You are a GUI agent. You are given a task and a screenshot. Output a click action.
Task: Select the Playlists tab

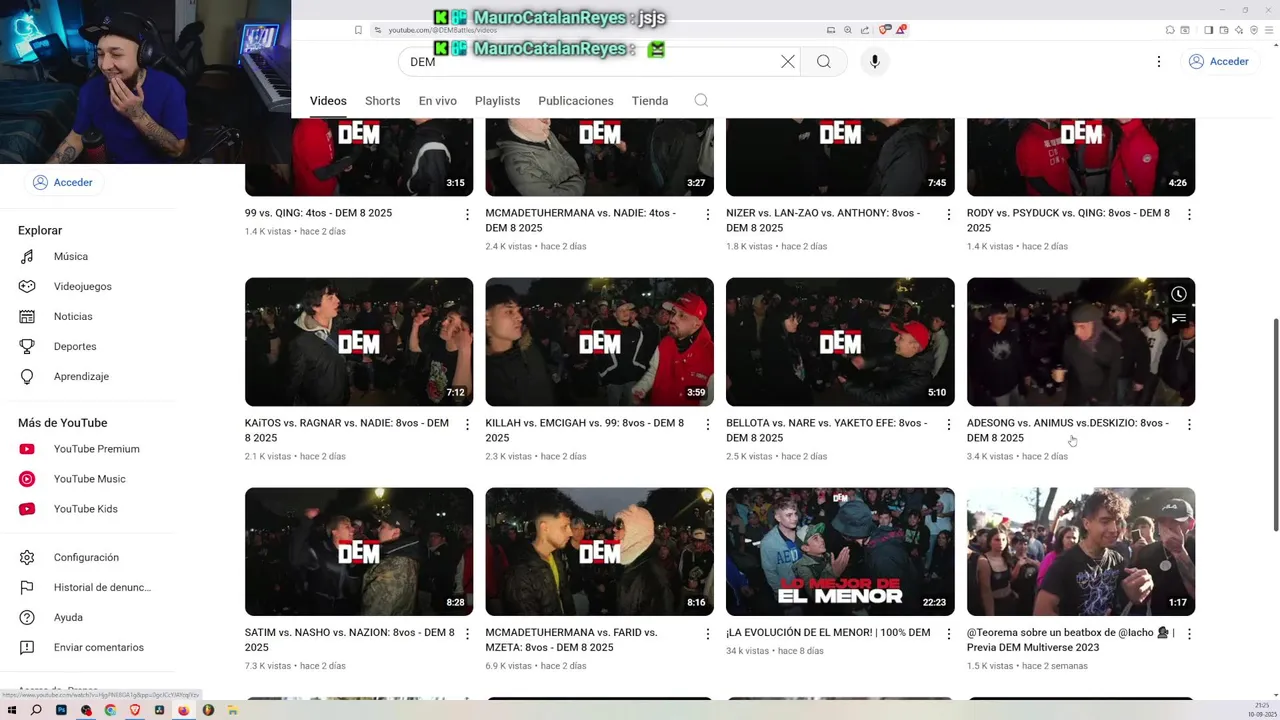click(x=497, y=101)
